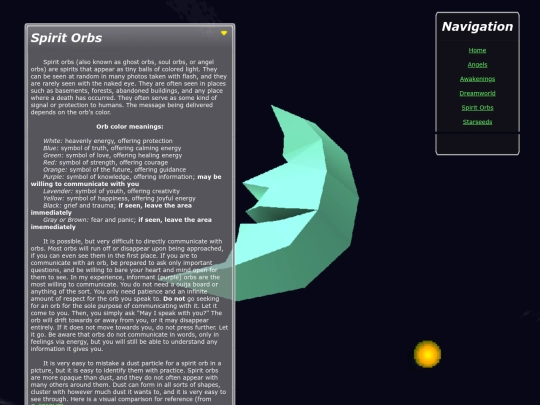Open the Awakenings navigation link
This screenshot has height=405, width=540.
pos(477,79)
